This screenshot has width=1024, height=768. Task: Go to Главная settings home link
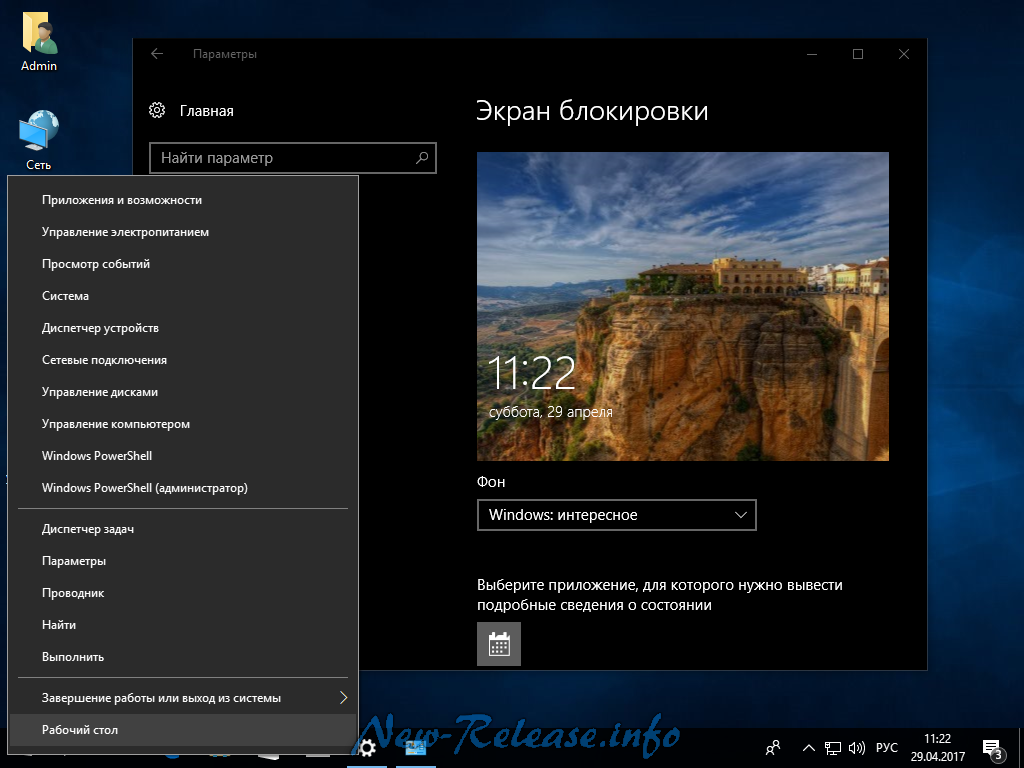[x=206, y=111]
